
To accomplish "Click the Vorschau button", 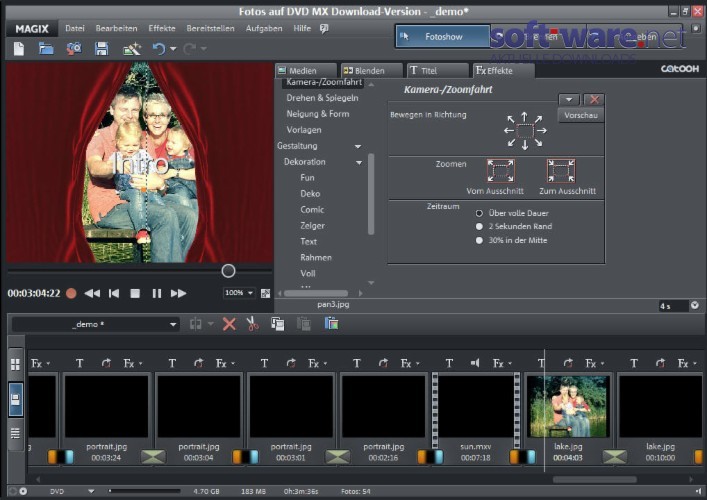I will coord(581,115).
